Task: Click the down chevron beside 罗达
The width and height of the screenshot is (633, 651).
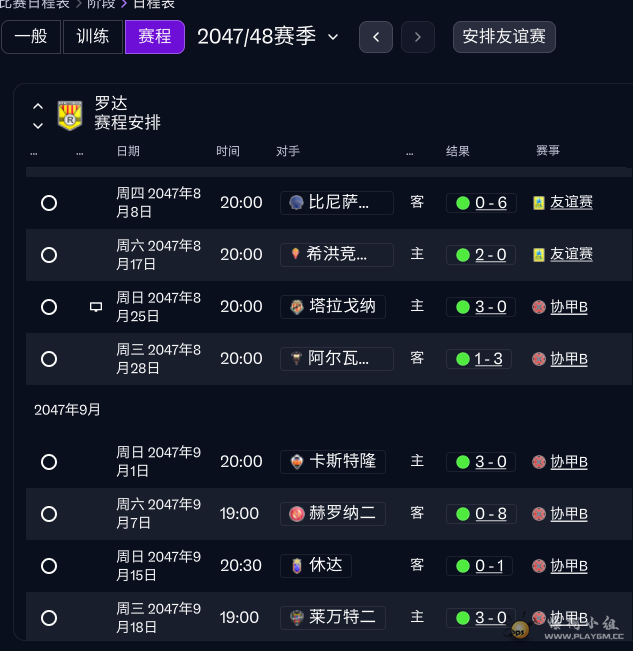Action: click(x=38, y=125)
